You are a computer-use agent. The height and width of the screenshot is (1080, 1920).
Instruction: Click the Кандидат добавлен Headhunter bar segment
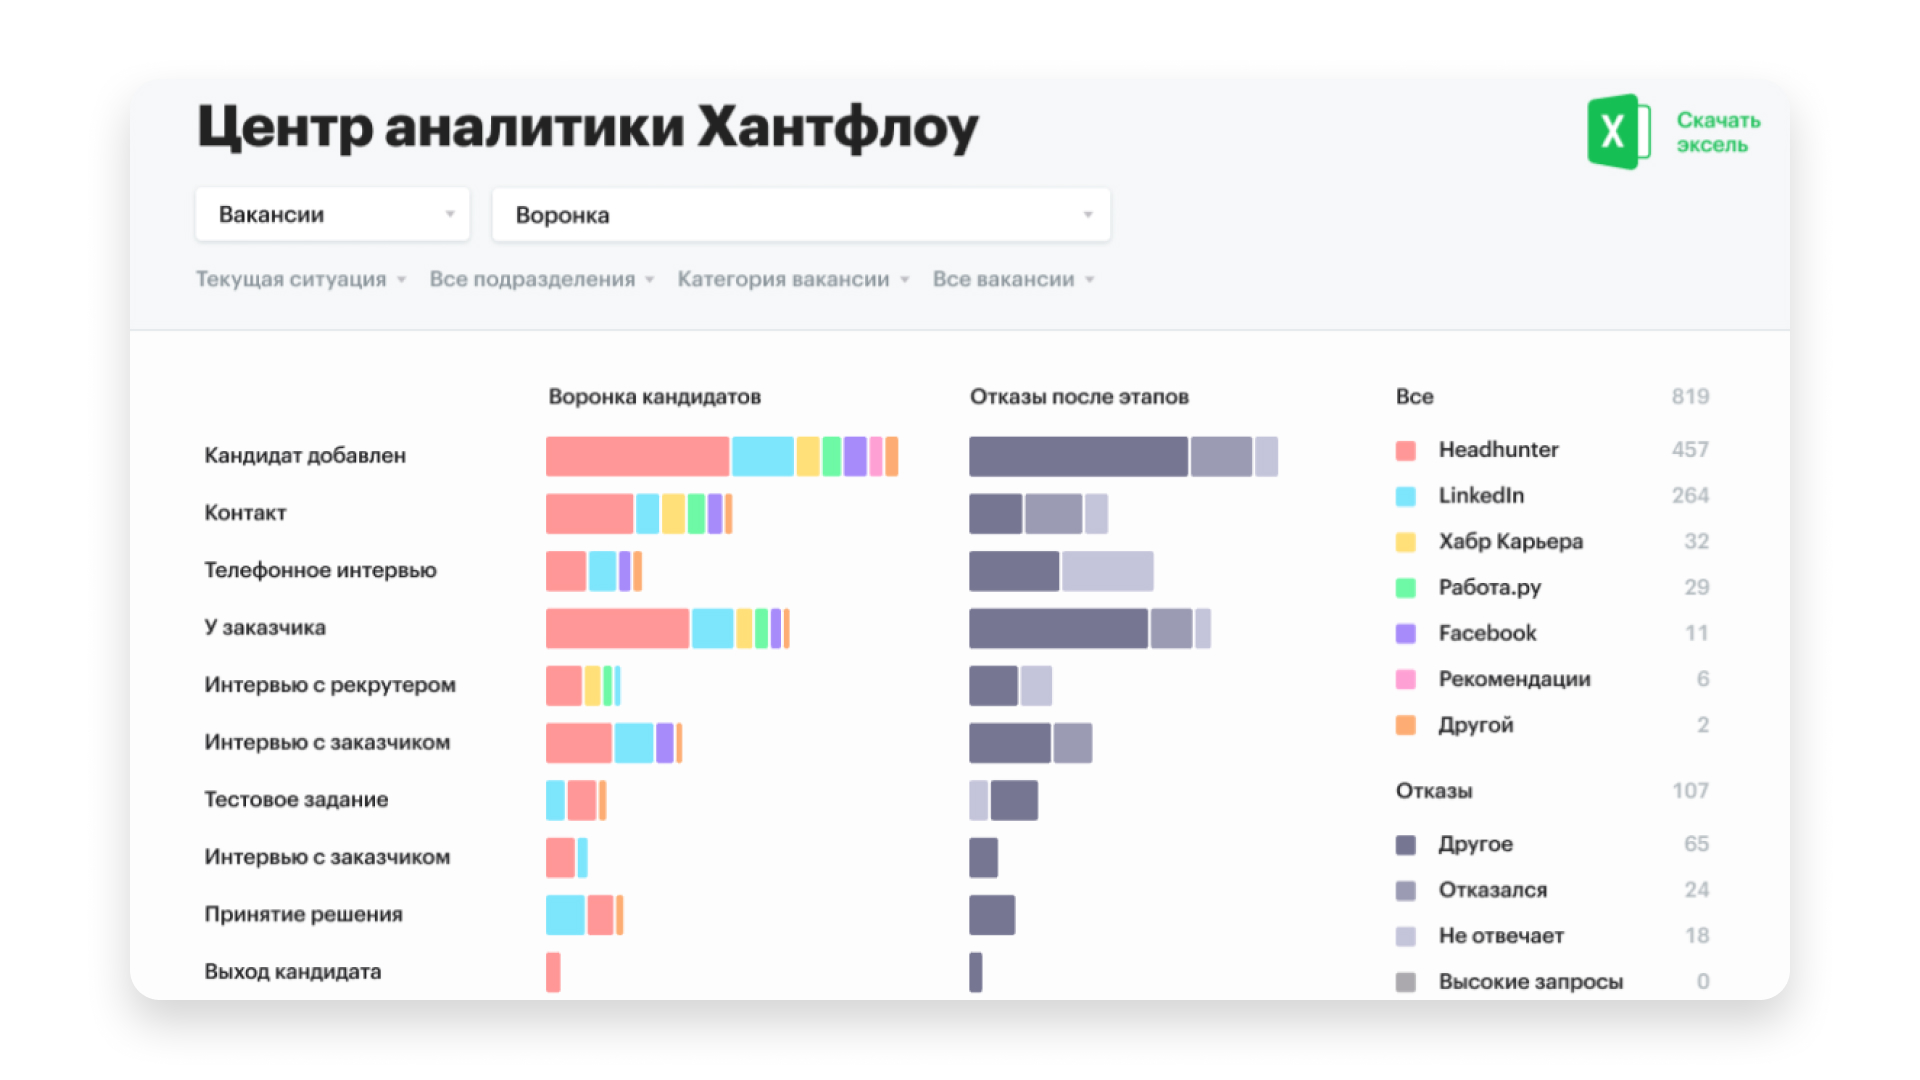[637, 456]
